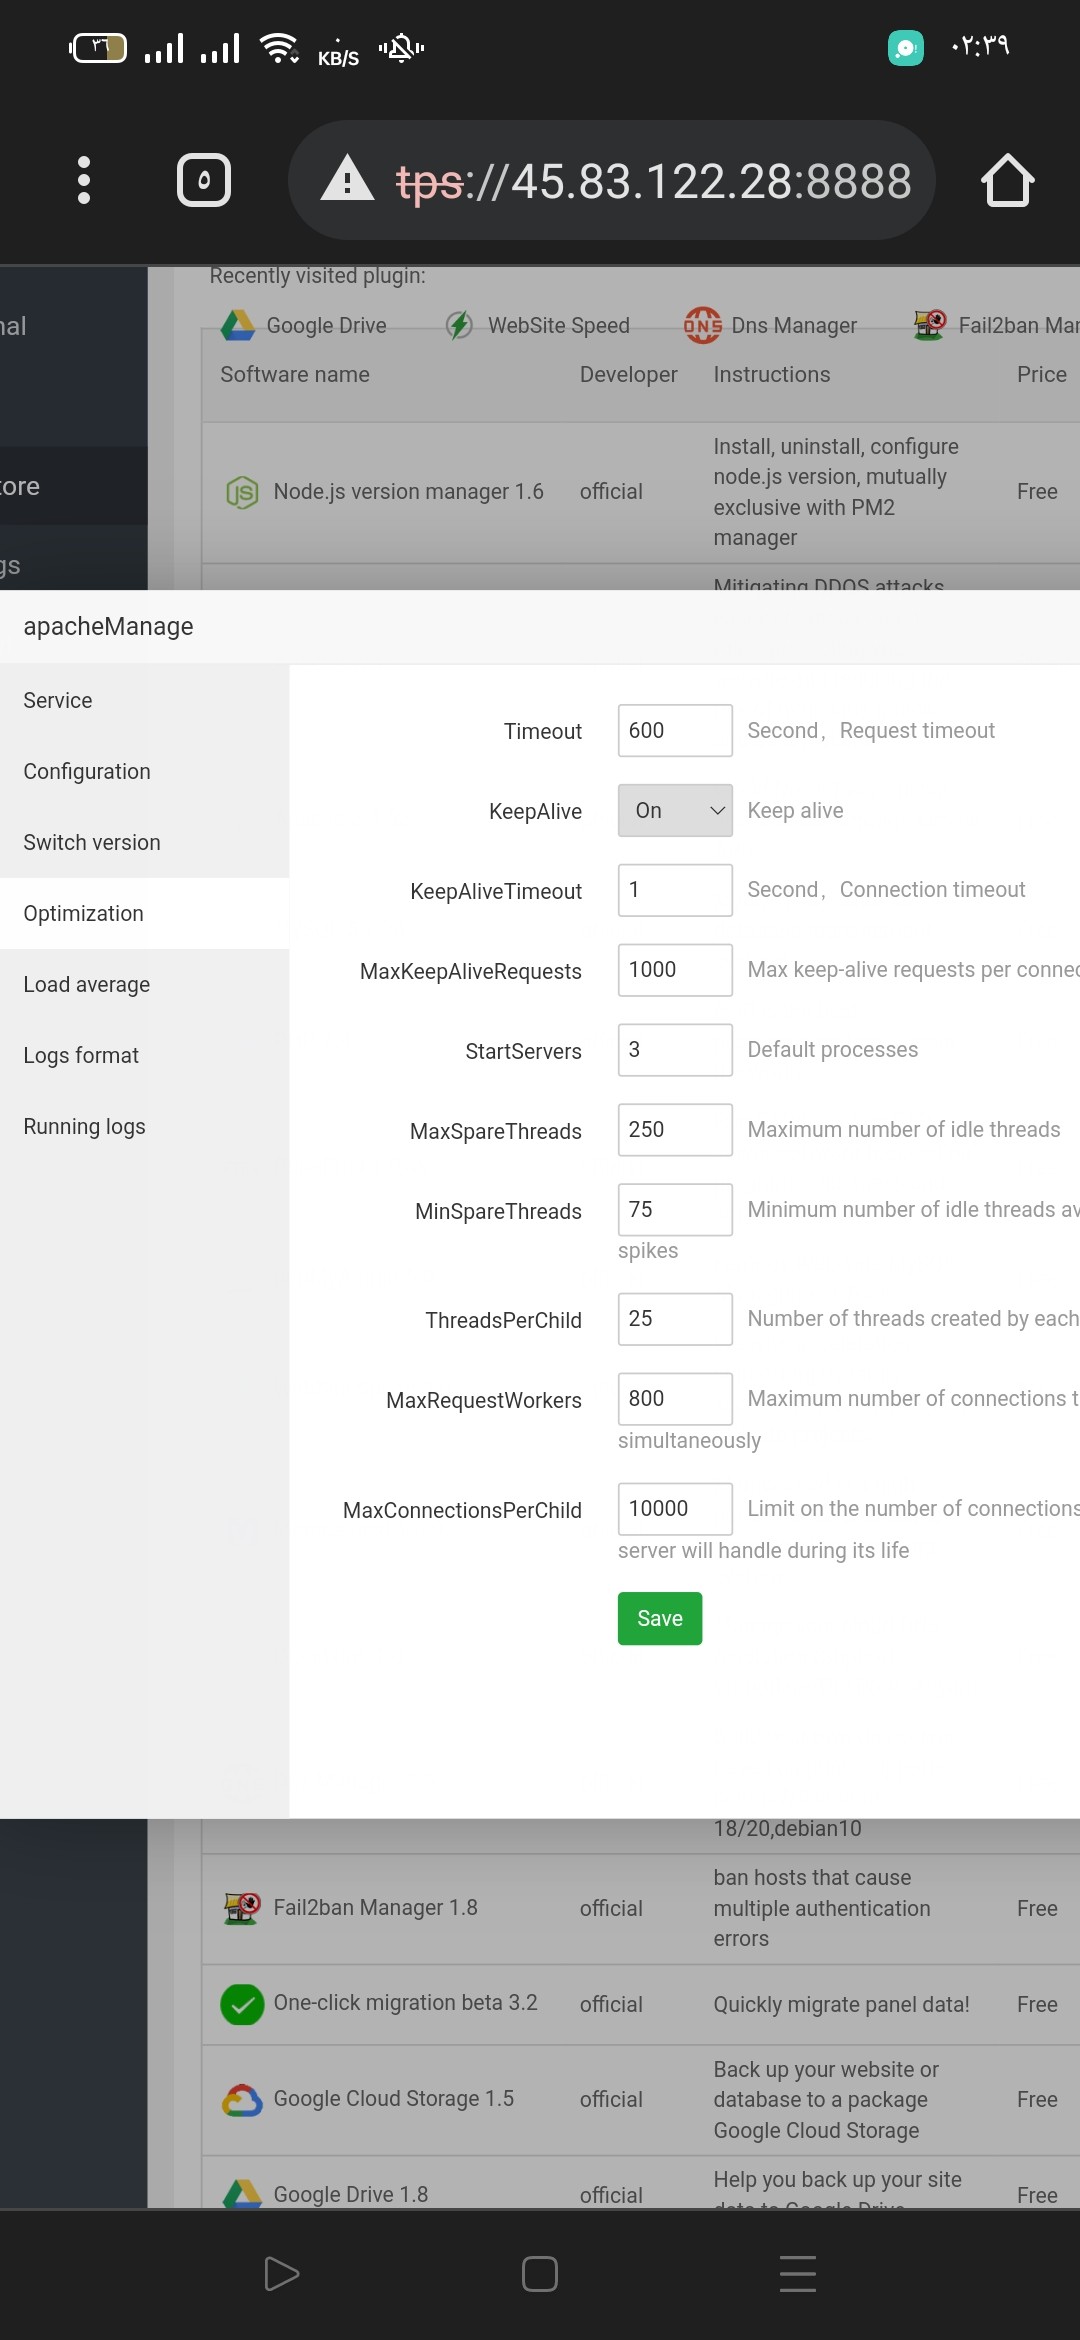Tap the Android home square icon

tap(540, 2273)
